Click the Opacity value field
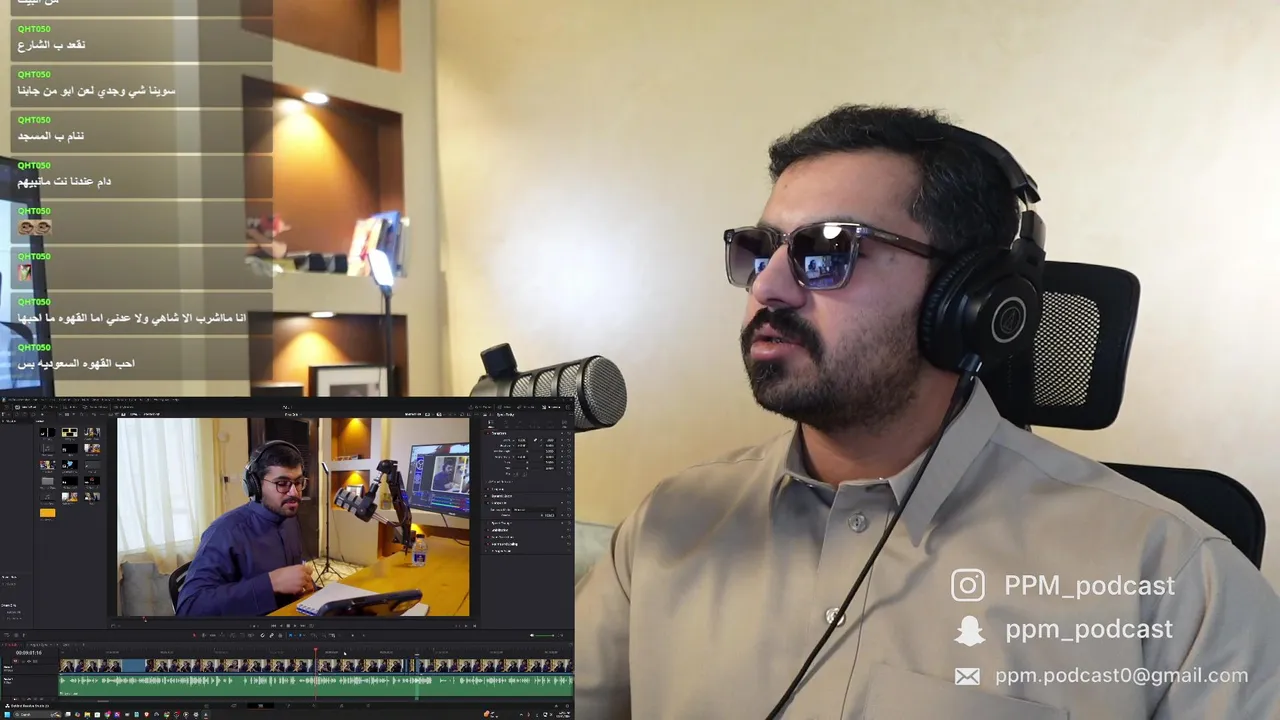Screen dimensions: 1280x720 tap(549, 515)
